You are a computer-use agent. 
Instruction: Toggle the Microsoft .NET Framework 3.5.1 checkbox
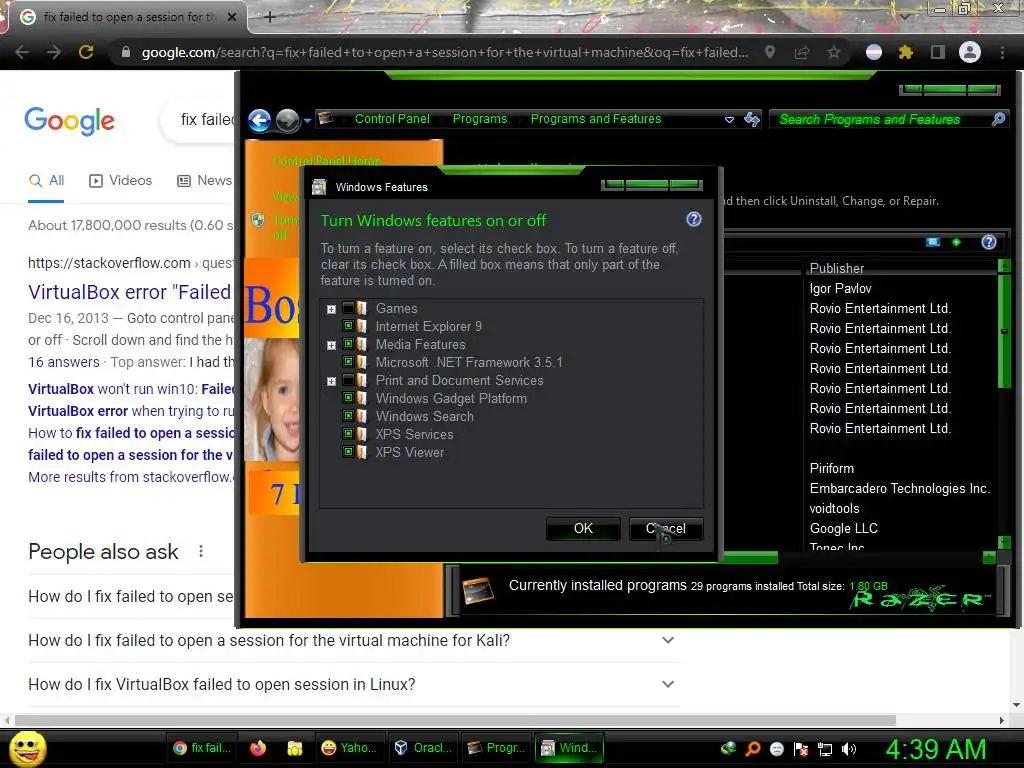tap(348, 362)
